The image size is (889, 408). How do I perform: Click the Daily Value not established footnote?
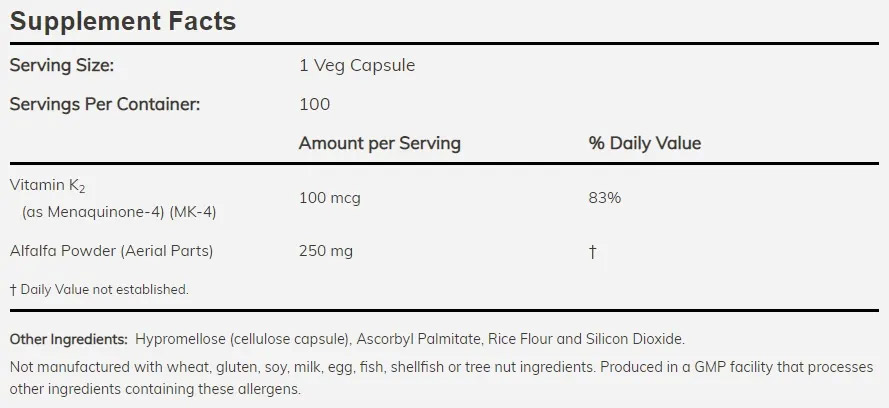[x=99, y=289]
